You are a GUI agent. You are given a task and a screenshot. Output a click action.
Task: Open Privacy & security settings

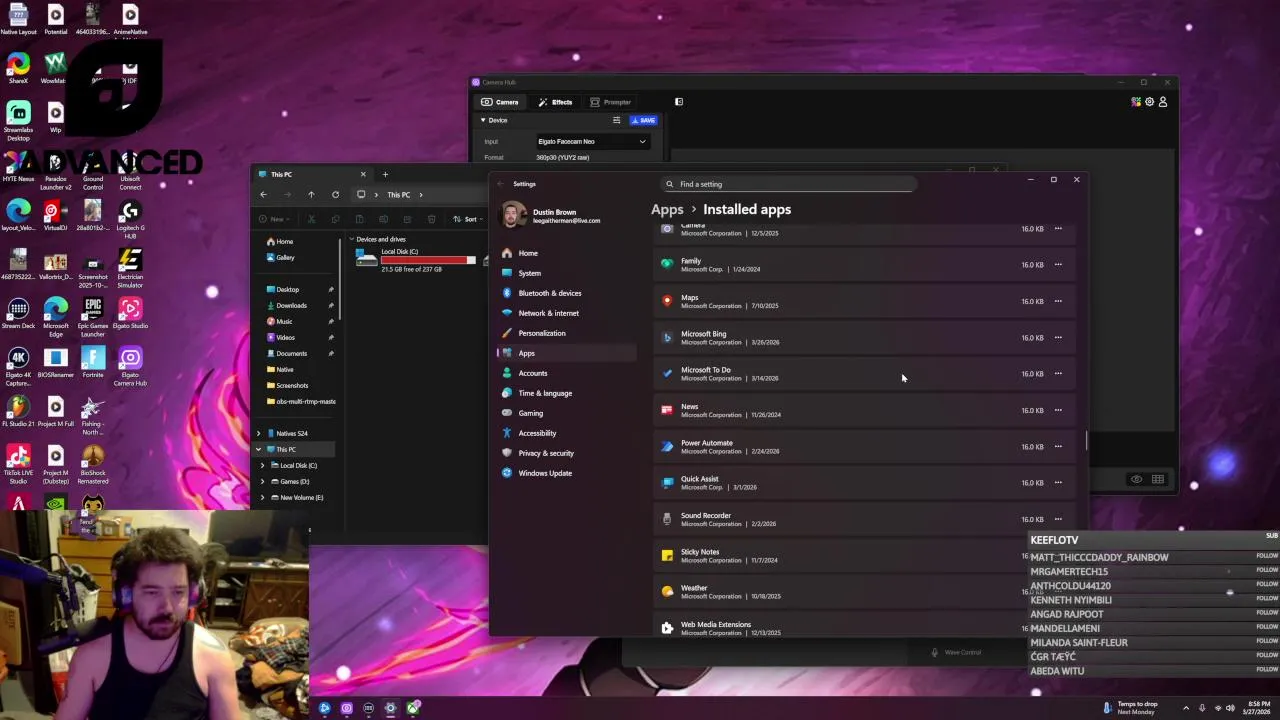click(x=566, y=453)
